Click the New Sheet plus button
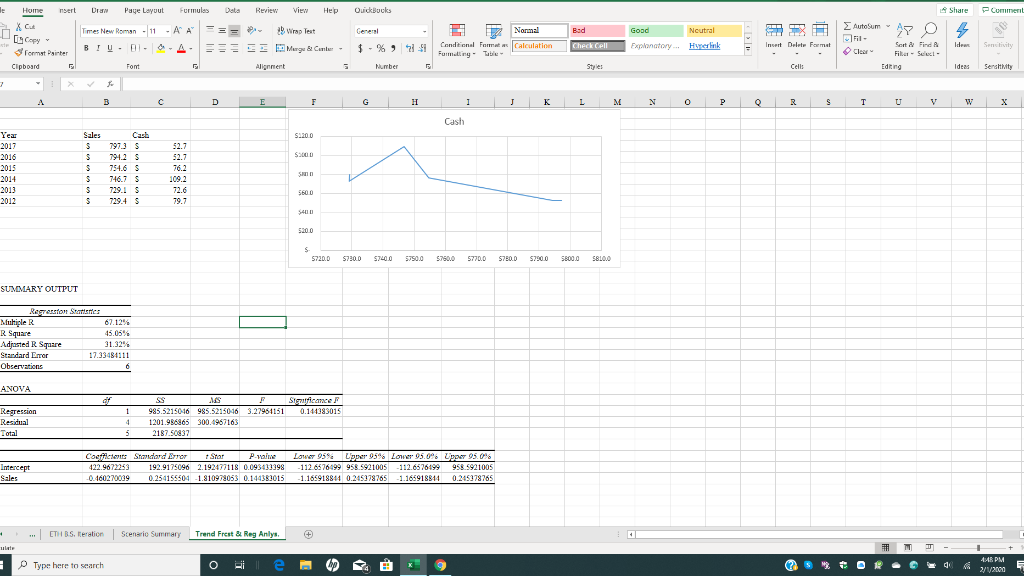 308,534
